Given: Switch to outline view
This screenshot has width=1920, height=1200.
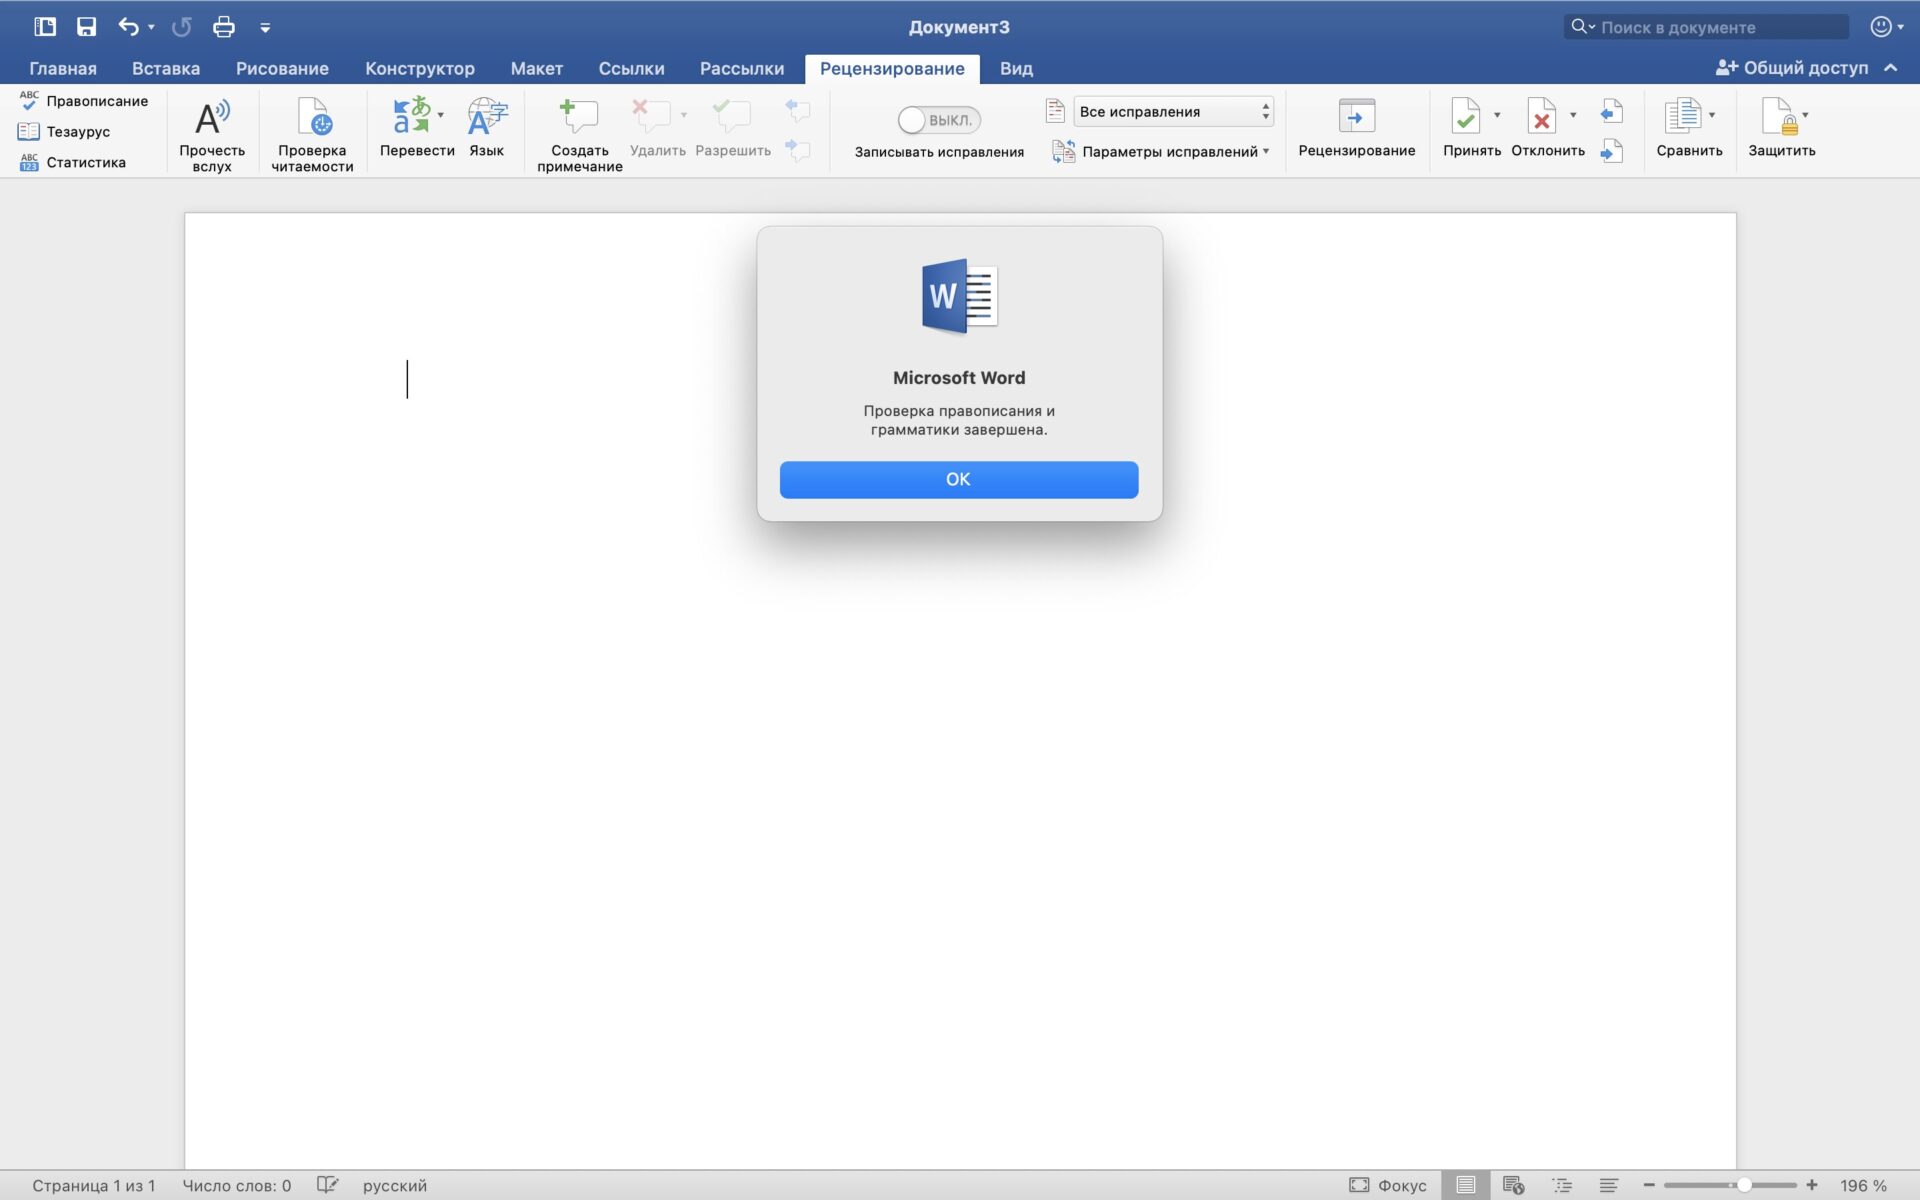Looking at the screenshot, I should pyautogui.click(x=1561, y=1185).
